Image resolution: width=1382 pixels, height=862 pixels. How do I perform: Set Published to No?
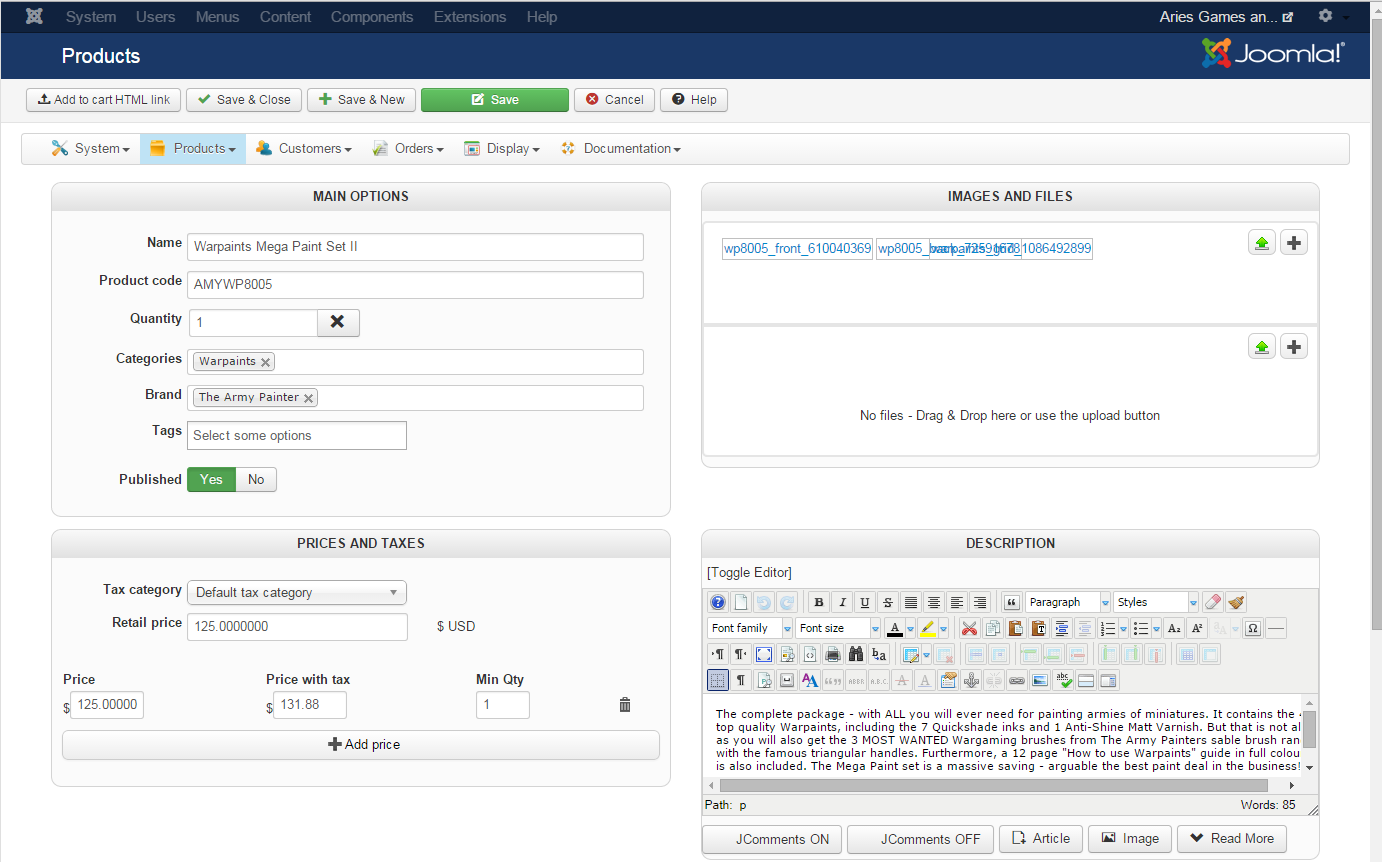[x=256, y=479]
